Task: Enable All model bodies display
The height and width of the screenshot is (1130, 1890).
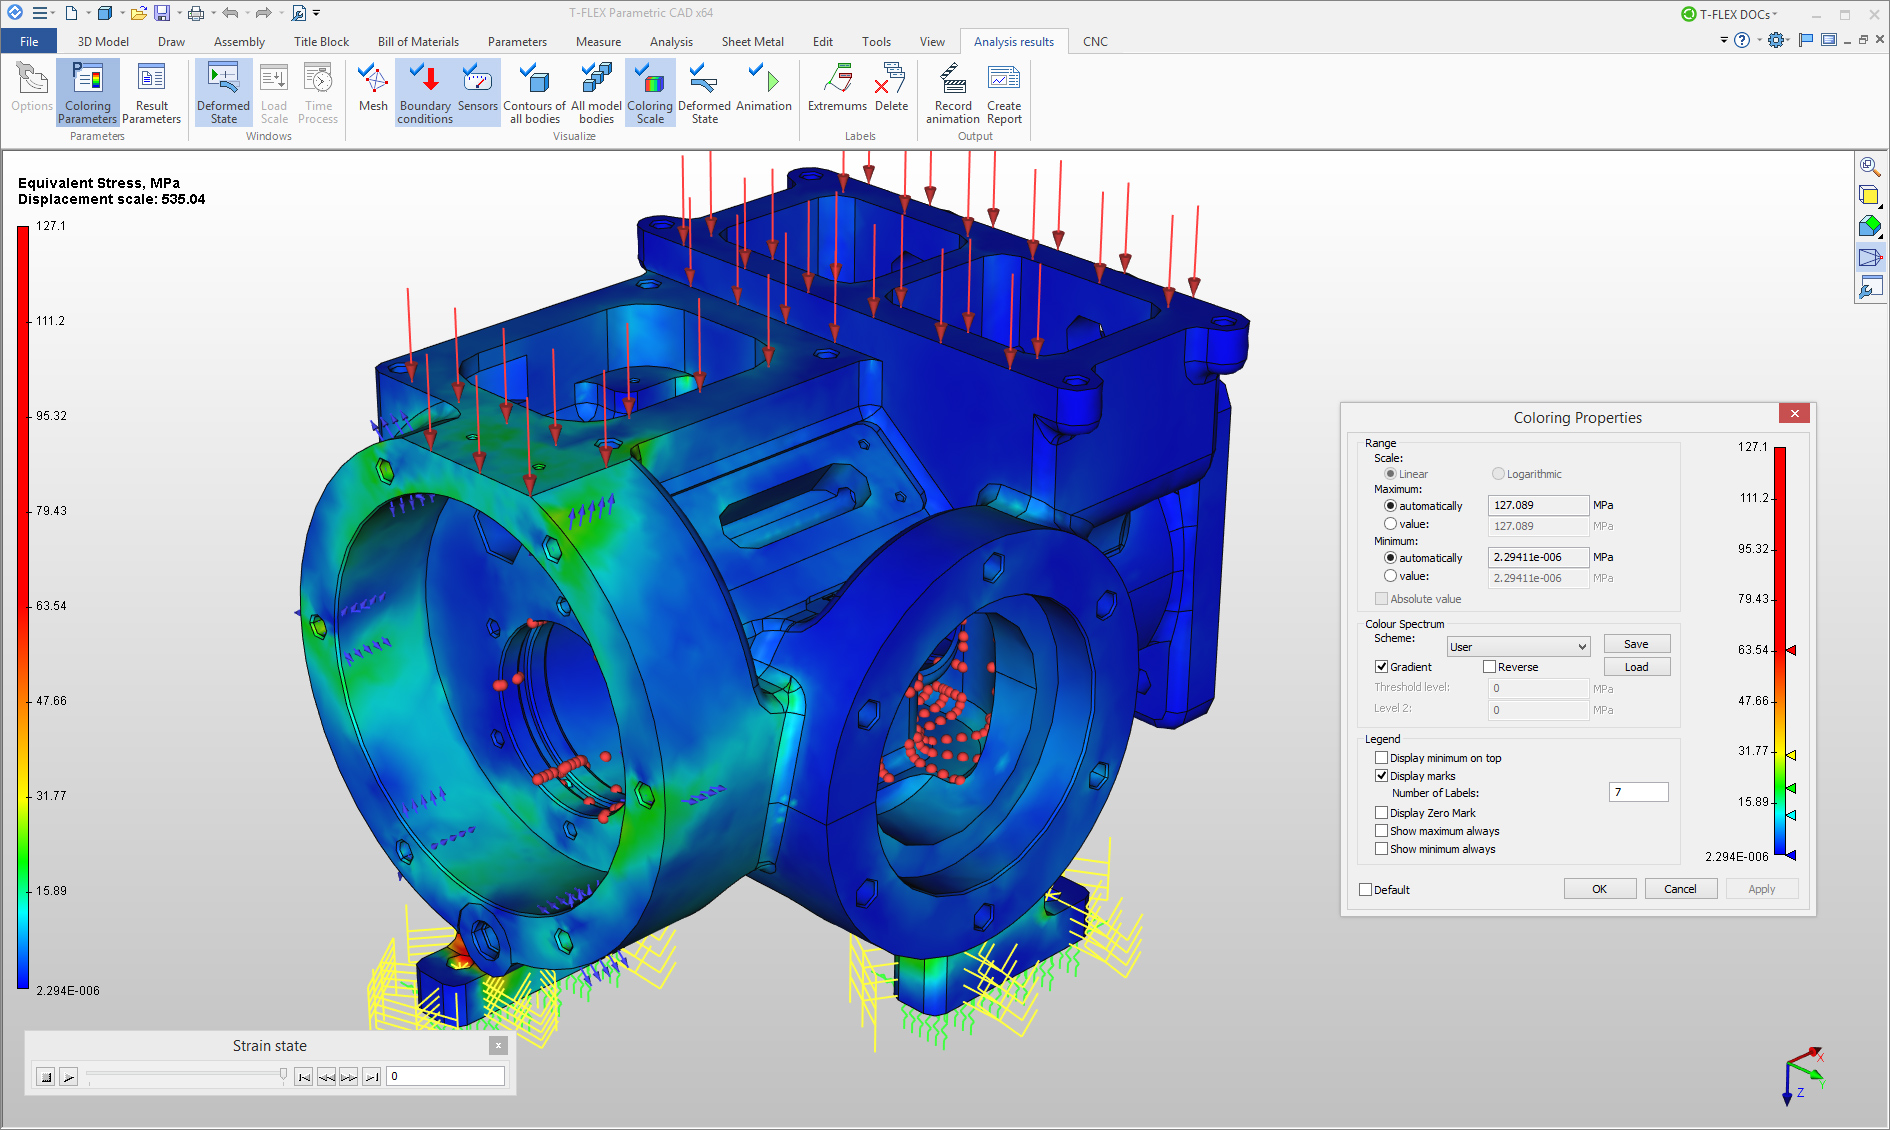Action: pos(596,93)
